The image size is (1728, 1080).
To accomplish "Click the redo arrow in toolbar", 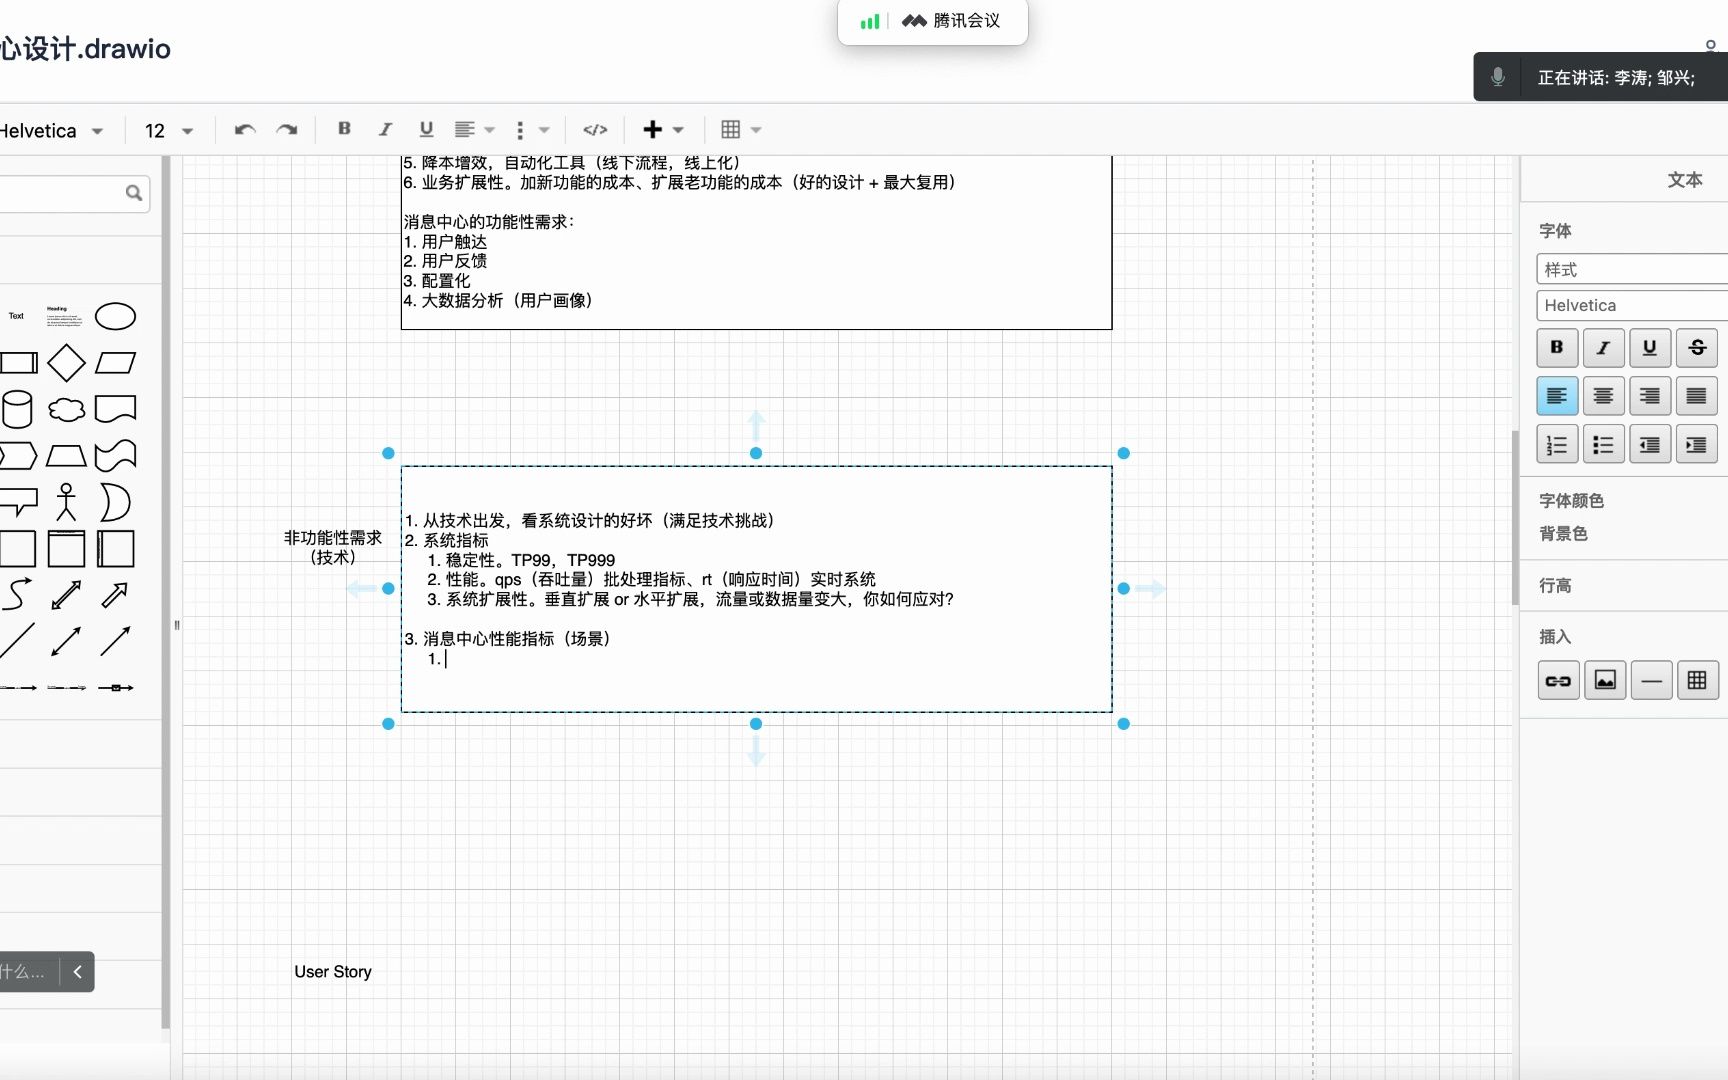I will (287, 130).
